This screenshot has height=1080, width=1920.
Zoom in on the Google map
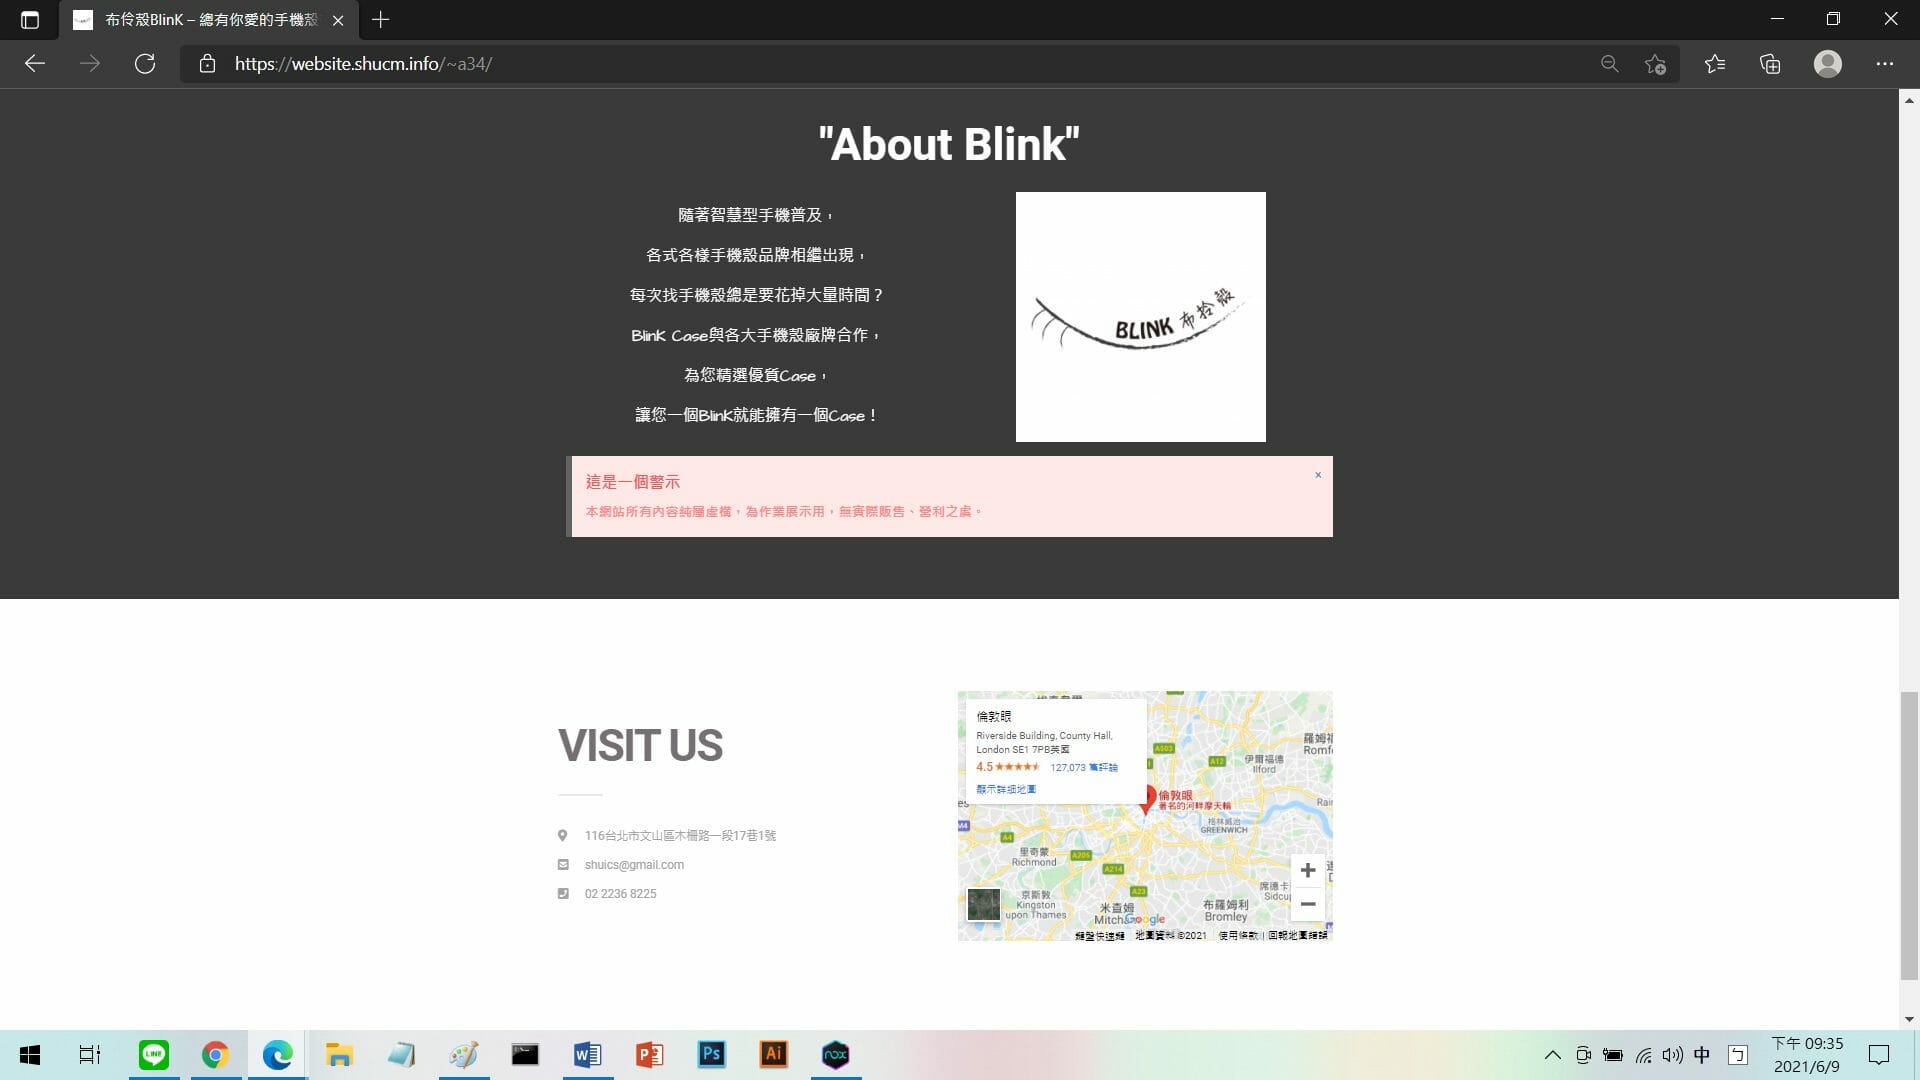tap(1307, 870)
